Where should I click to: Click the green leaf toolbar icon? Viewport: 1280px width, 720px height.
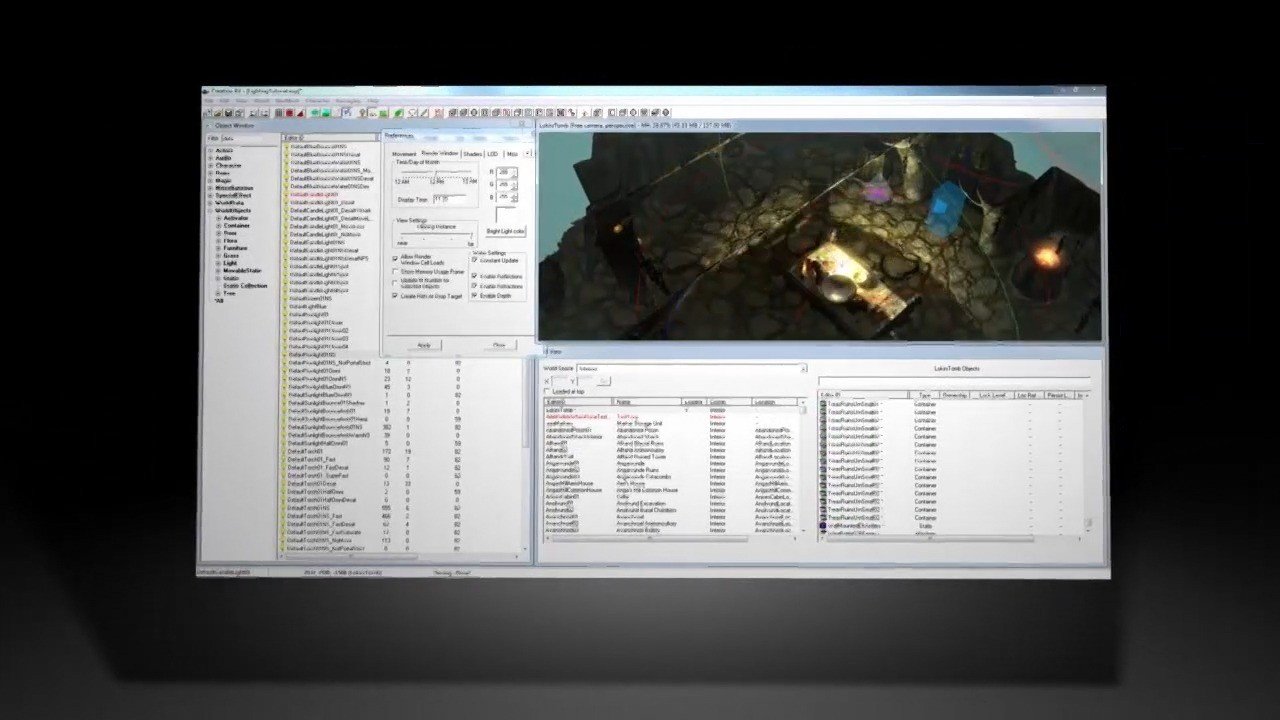coord(398,113)
